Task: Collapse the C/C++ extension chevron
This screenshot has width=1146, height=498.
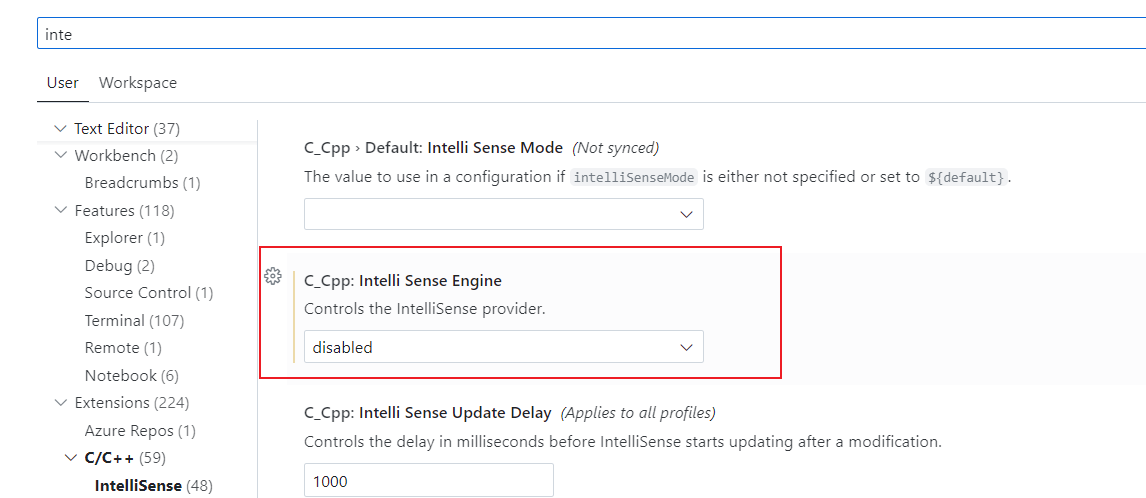Action: point(70,458)
